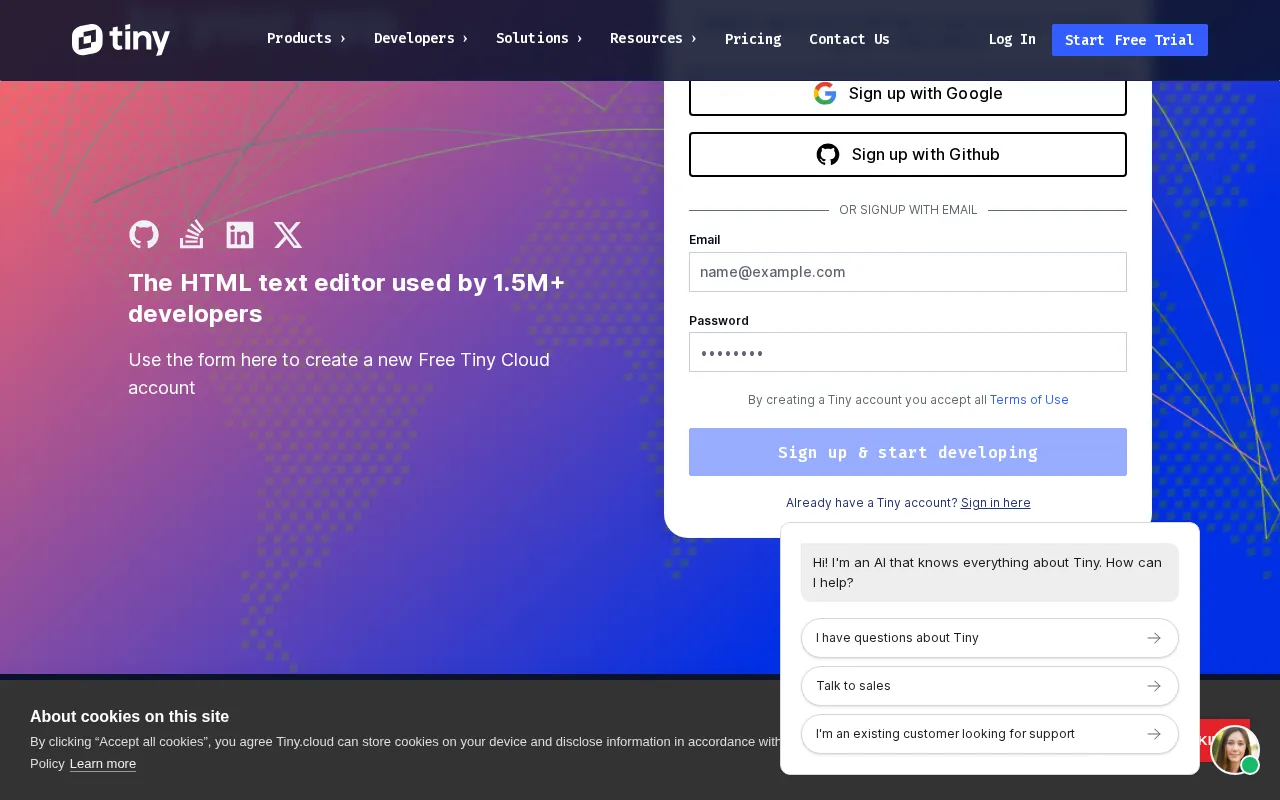
Task: Sign up with Google
Action: click(908, 94)
